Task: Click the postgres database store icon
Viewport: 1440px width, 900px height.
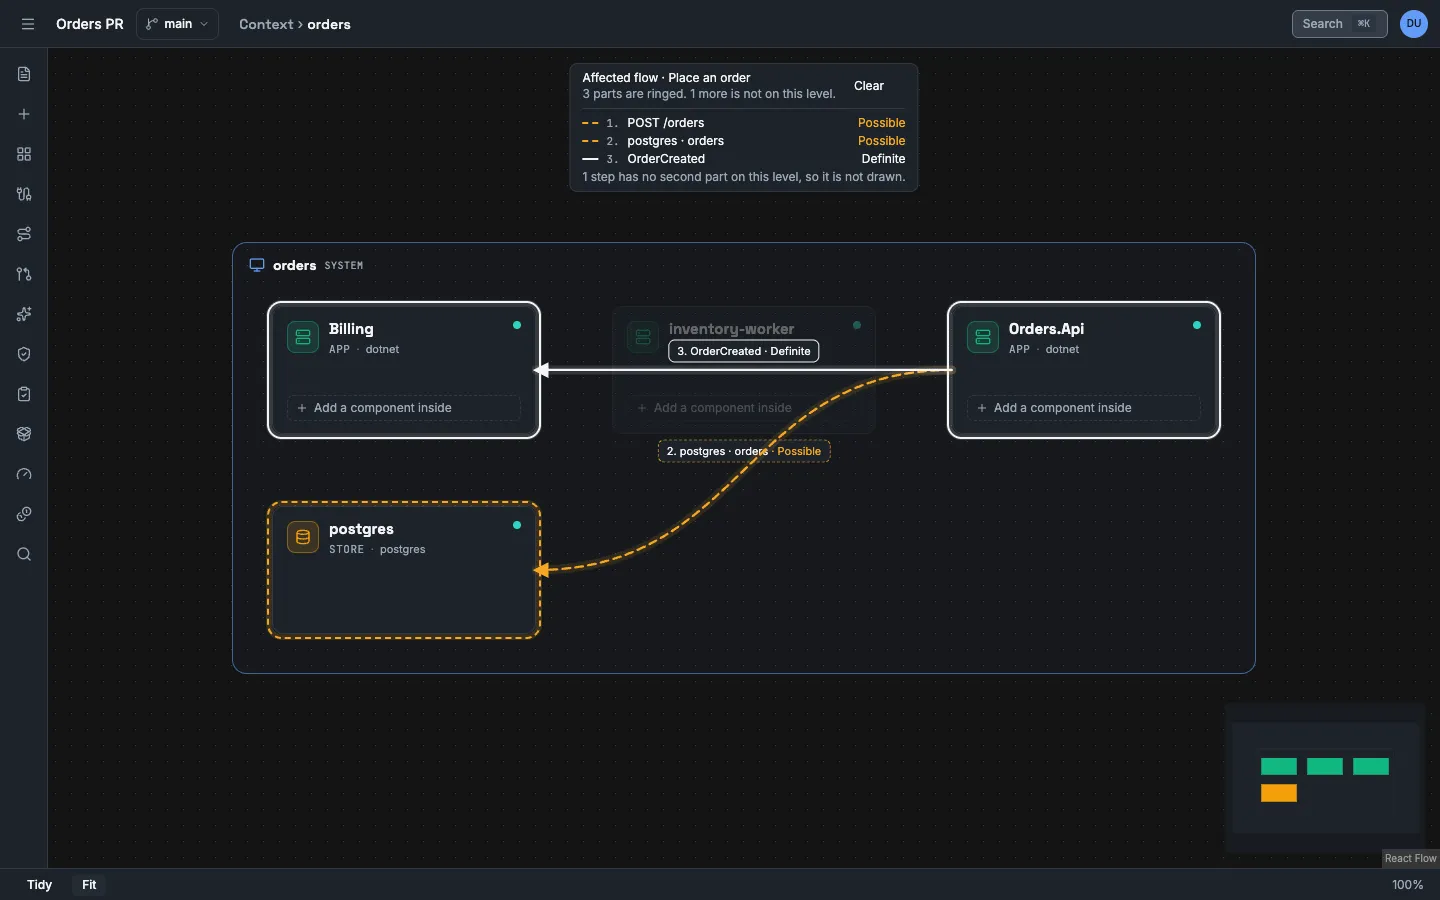Action: point(303,537)
